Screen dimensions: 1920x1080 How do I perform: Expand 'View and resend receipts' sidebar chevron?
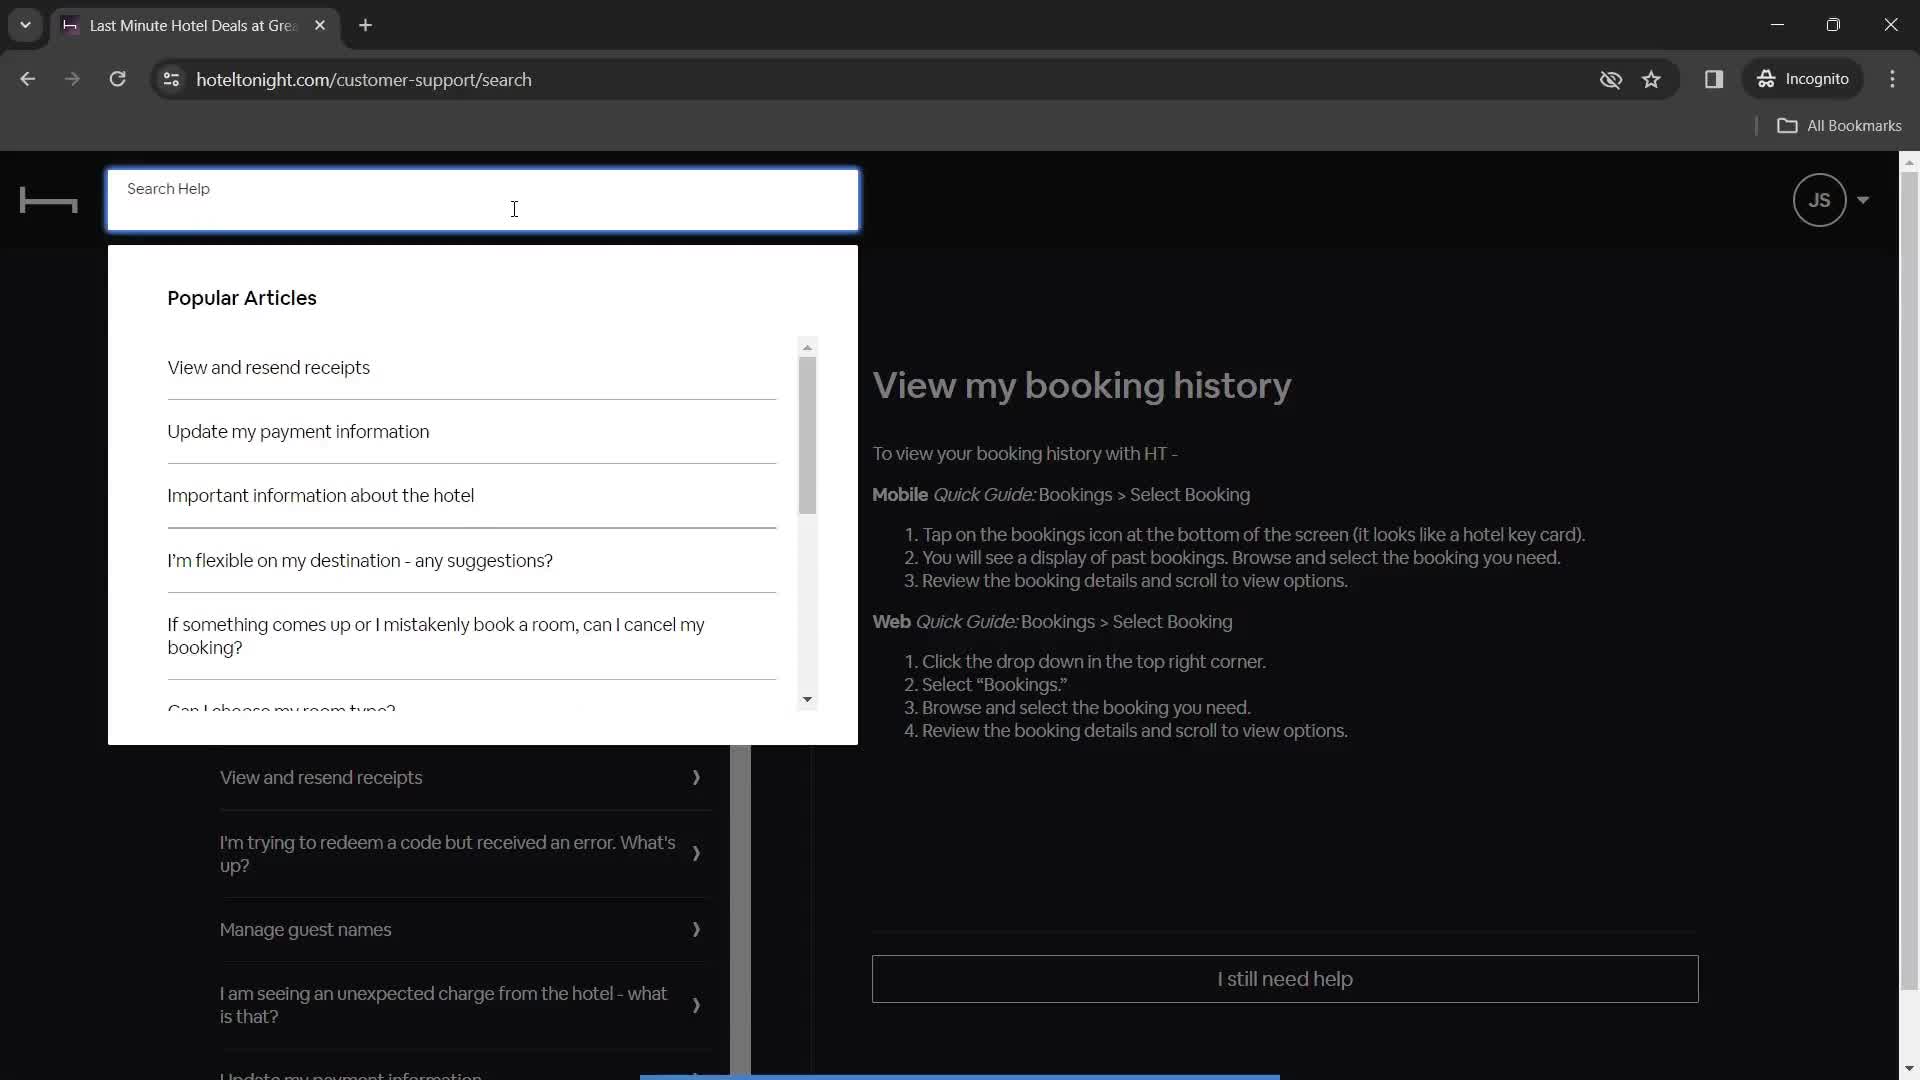[x=696, y=777]
